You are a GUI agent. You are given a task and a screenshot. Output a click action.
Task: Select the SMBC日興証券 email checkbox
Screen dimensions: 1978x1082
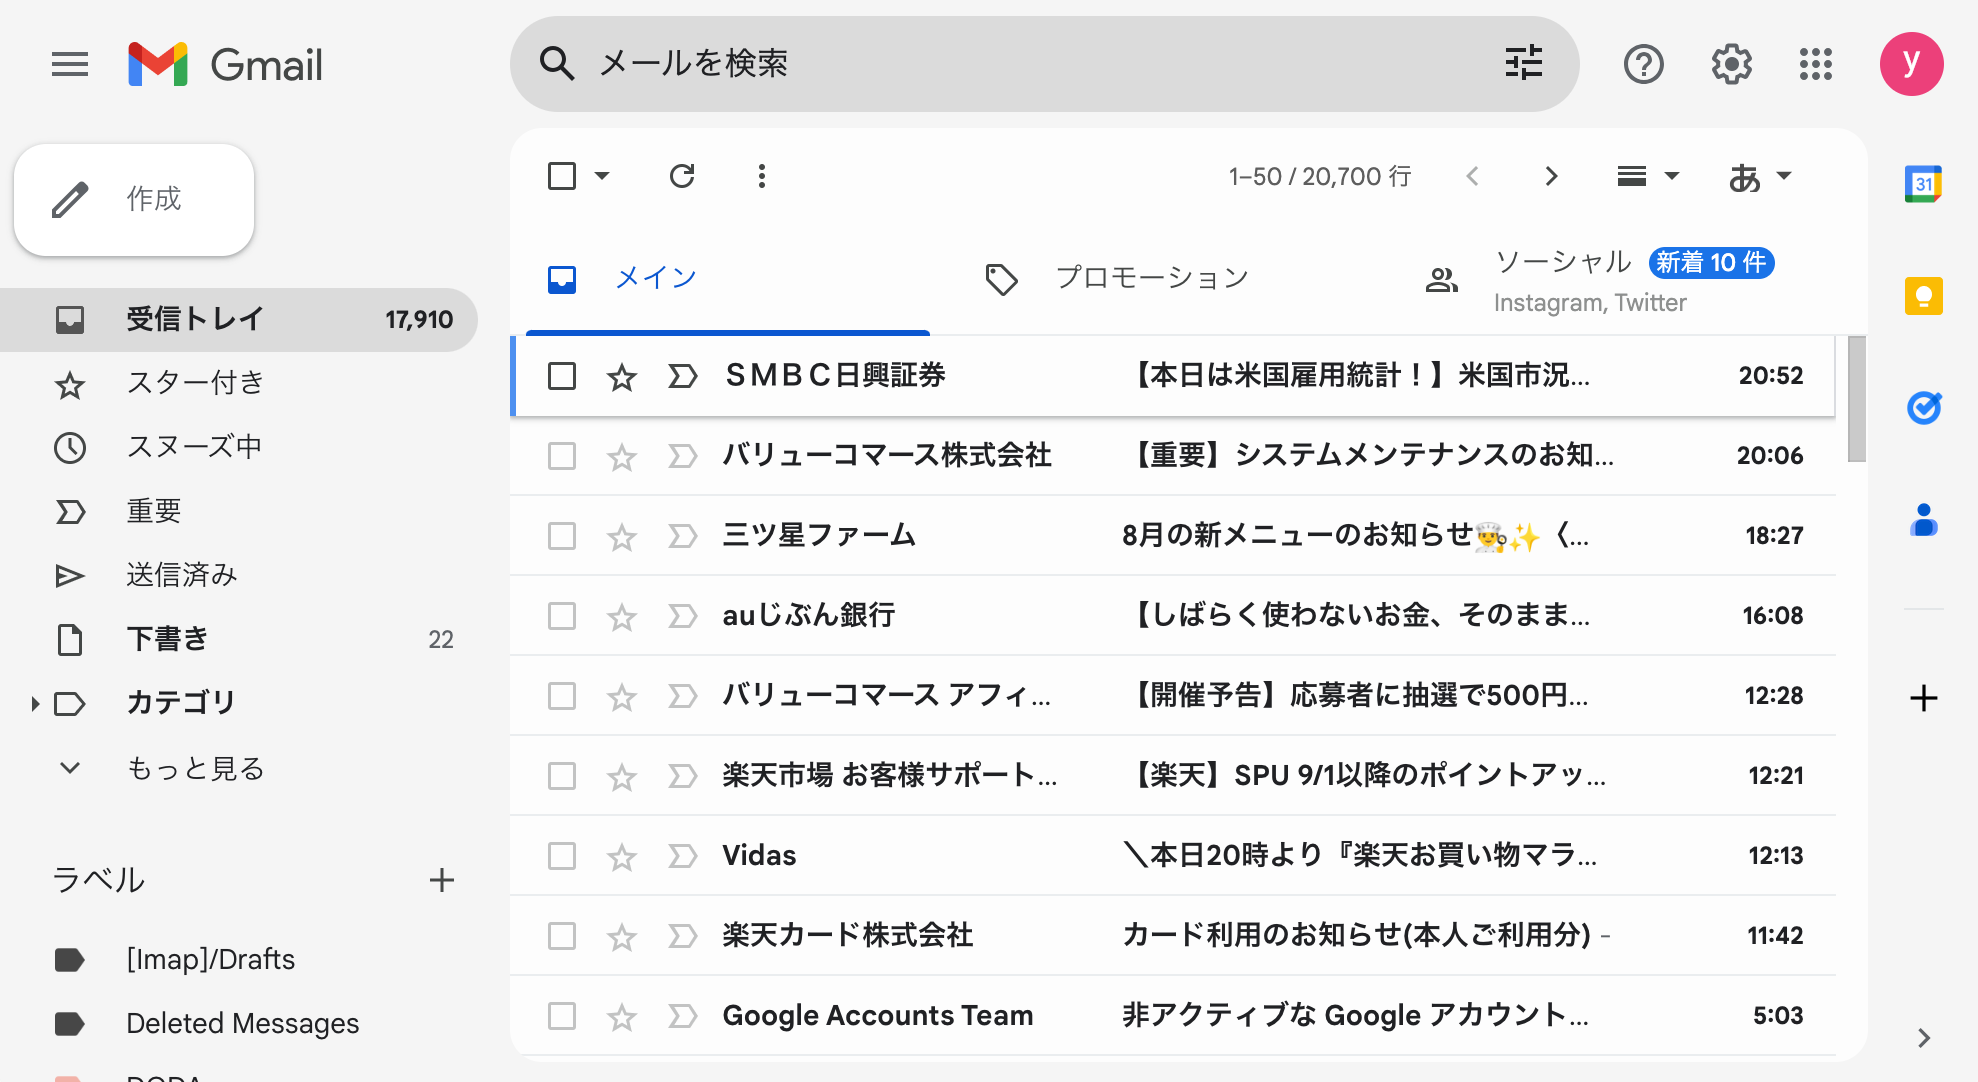pos(562,376)
